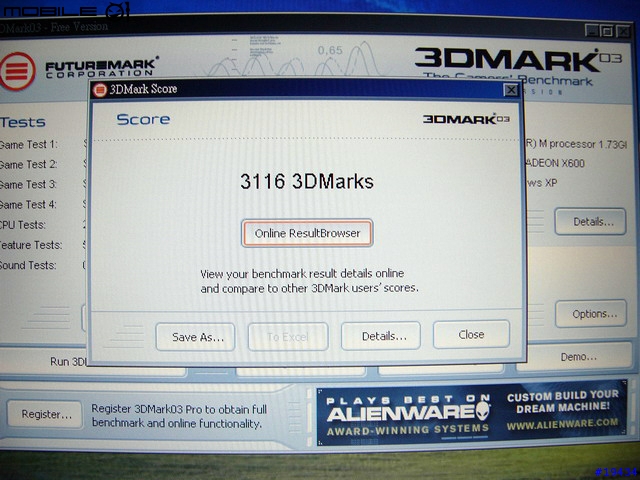Click the 3DMARK03 logo in score dialog
Viewport: 640px width, 480px height.
tap(466, 119)
